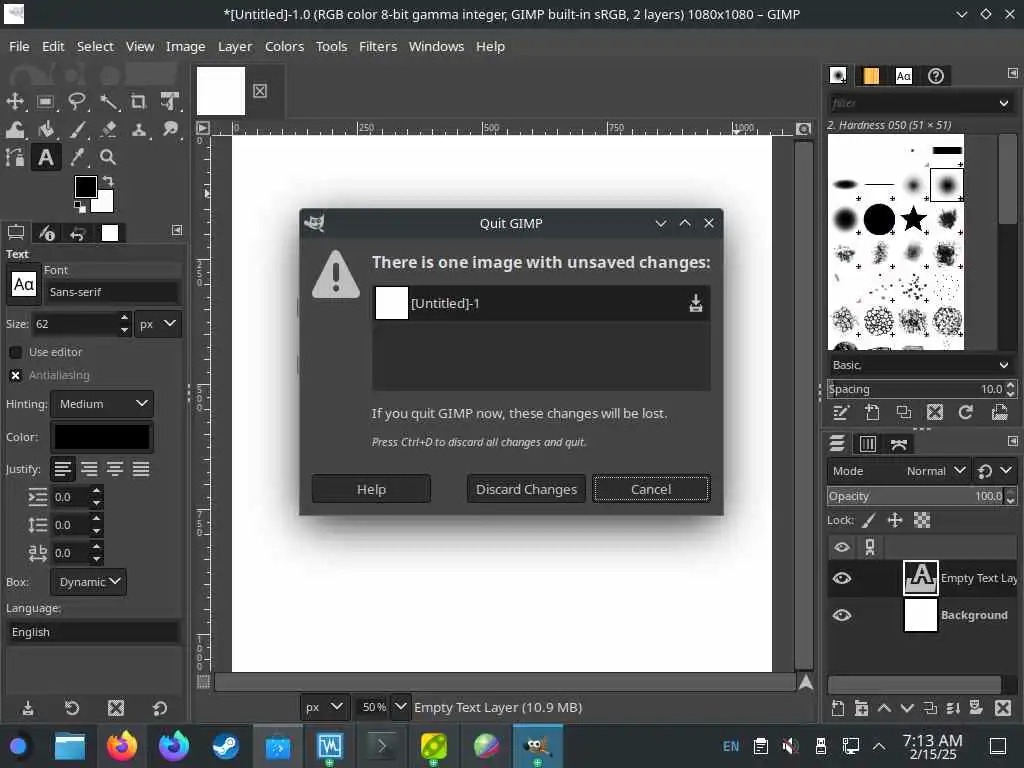Select the Bucket Fill tool
This screenshot has width=1024, height=768.
46,129
